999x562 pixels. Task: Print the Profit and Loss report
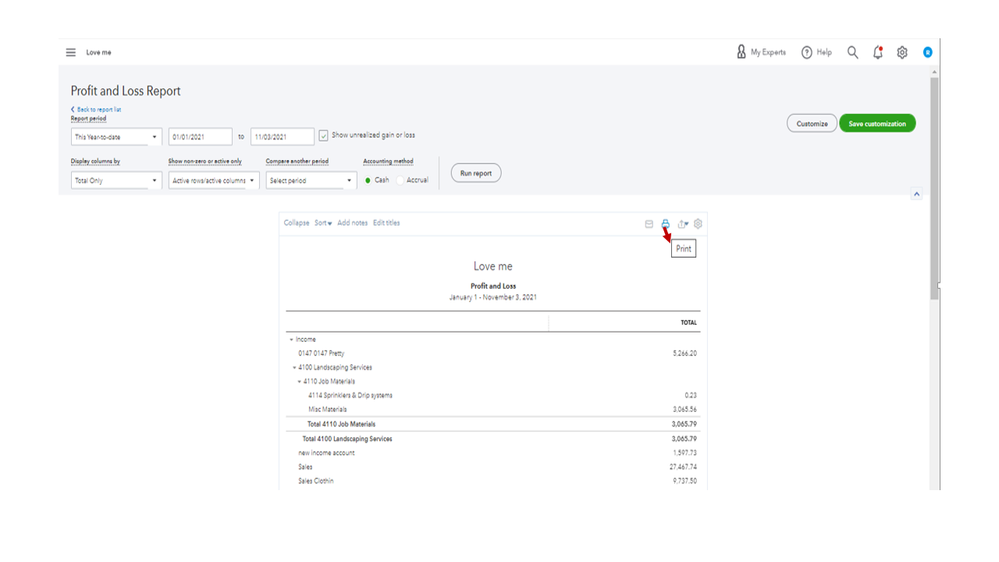(665, 224)
